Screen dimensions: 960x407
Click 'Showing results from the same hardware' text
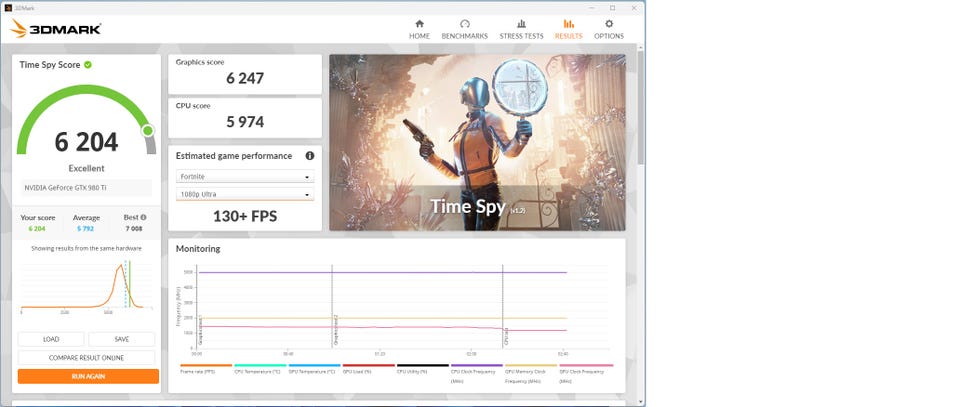coord(86,248)
